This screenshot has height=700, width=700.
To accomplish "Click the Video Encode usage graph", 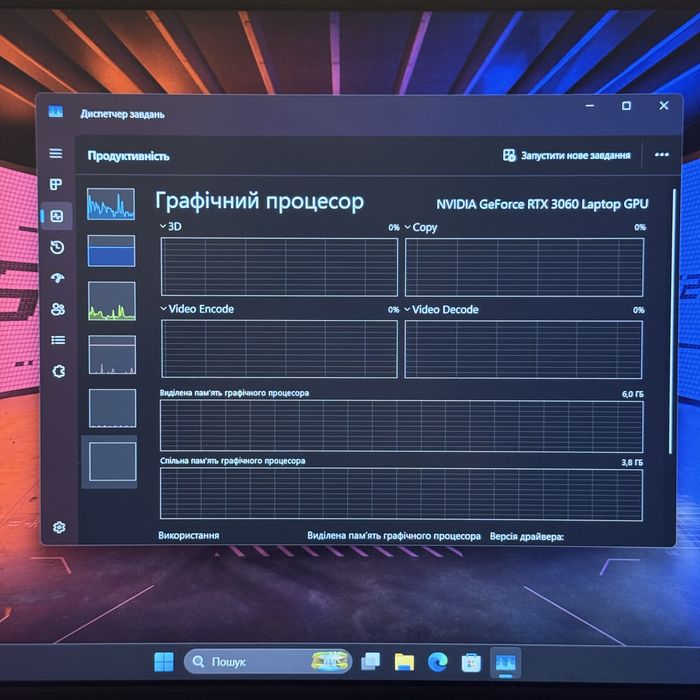I will point(279,349).
